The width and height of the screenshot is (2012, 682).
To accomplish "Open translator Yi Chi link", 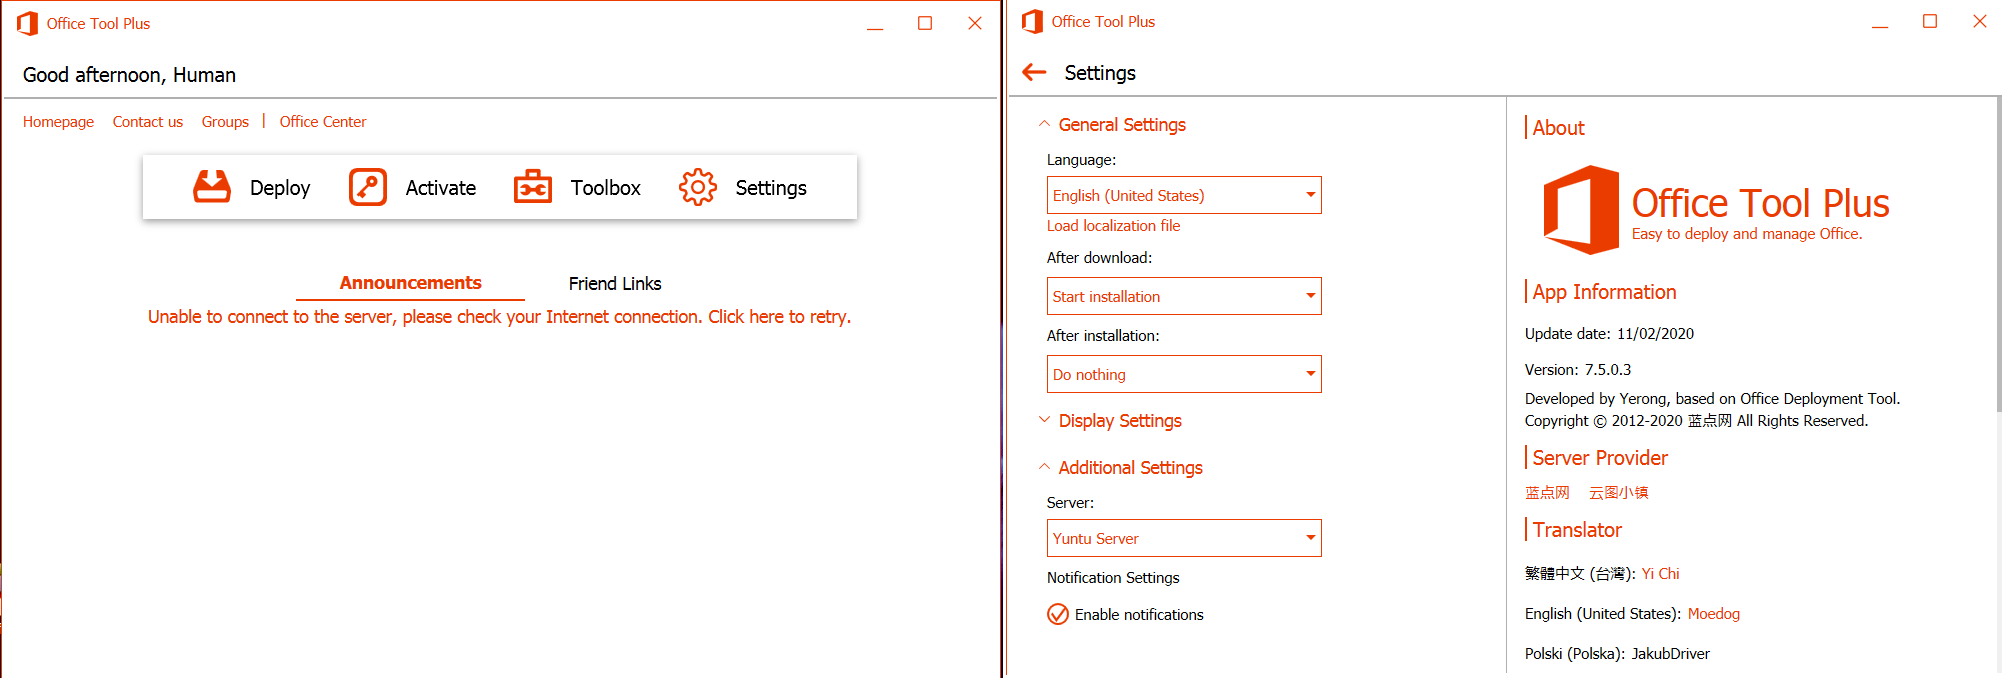I will (1660, 574).
